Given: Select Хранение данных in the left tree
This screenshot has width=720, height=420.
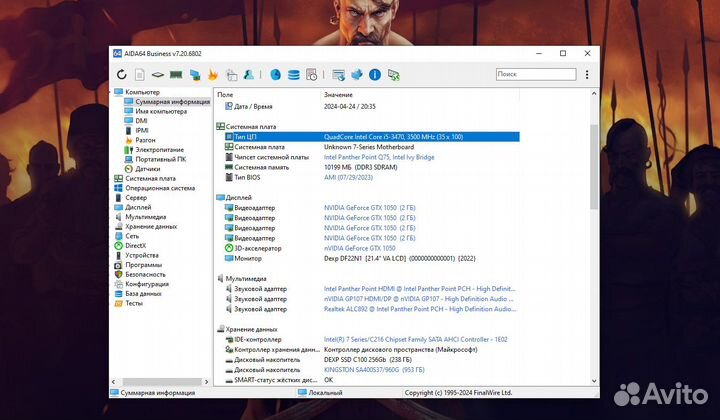Looking at the screenshot, I should 151,227.
